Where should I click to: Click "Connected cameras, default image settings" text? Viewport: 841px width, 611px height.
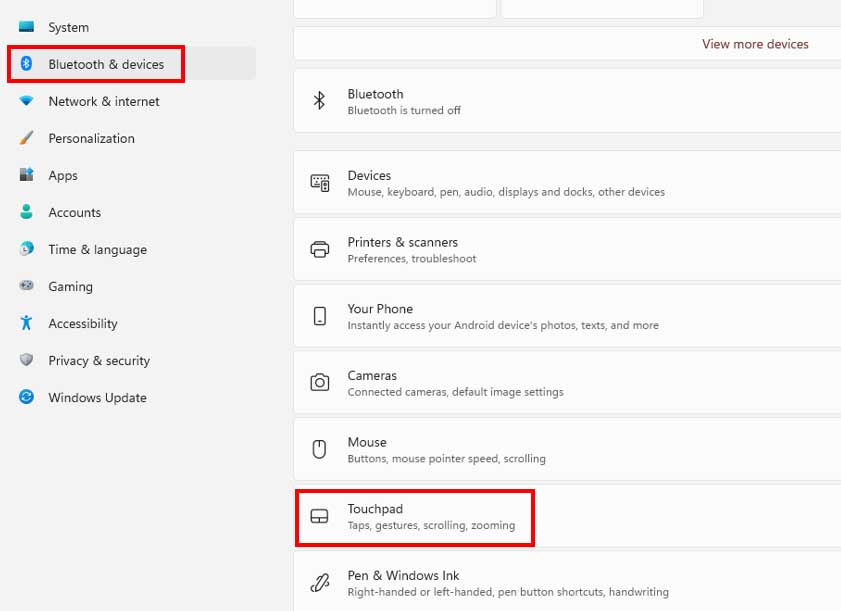point(455,392)
